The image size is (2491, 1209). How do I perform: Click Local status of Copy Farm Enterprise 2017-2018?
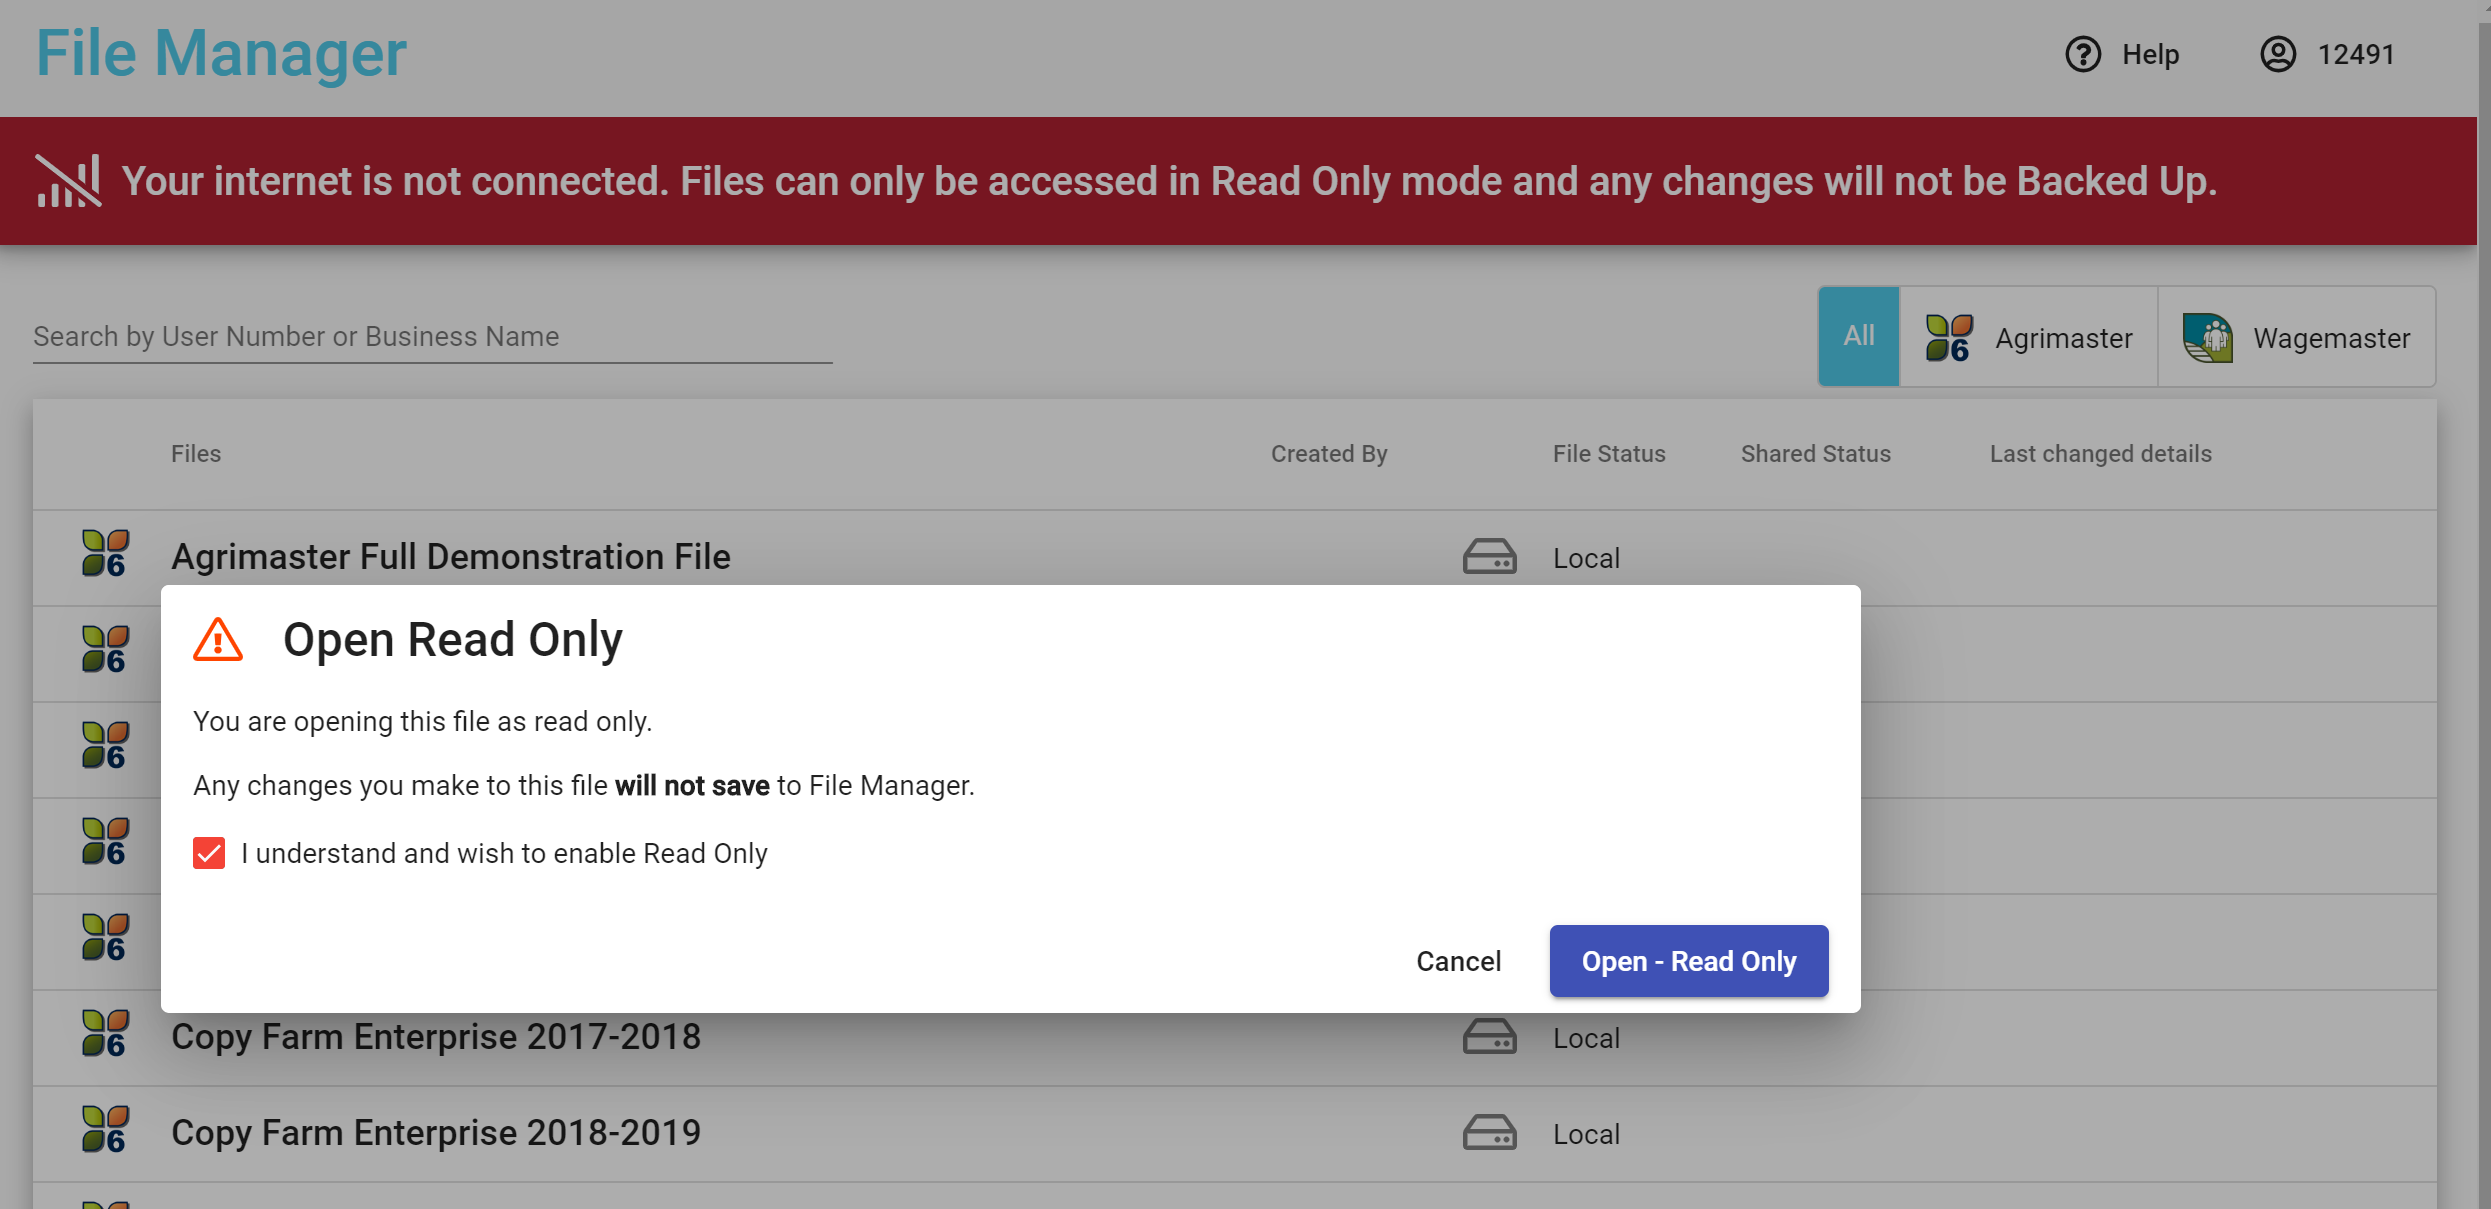1586,1038
